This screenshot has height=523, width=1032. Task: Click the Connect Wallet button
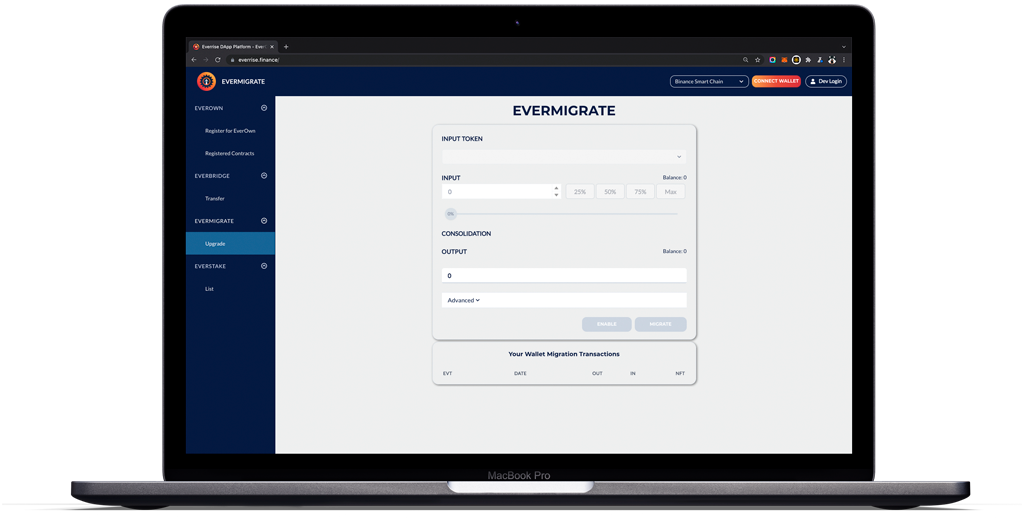point(776,81)
